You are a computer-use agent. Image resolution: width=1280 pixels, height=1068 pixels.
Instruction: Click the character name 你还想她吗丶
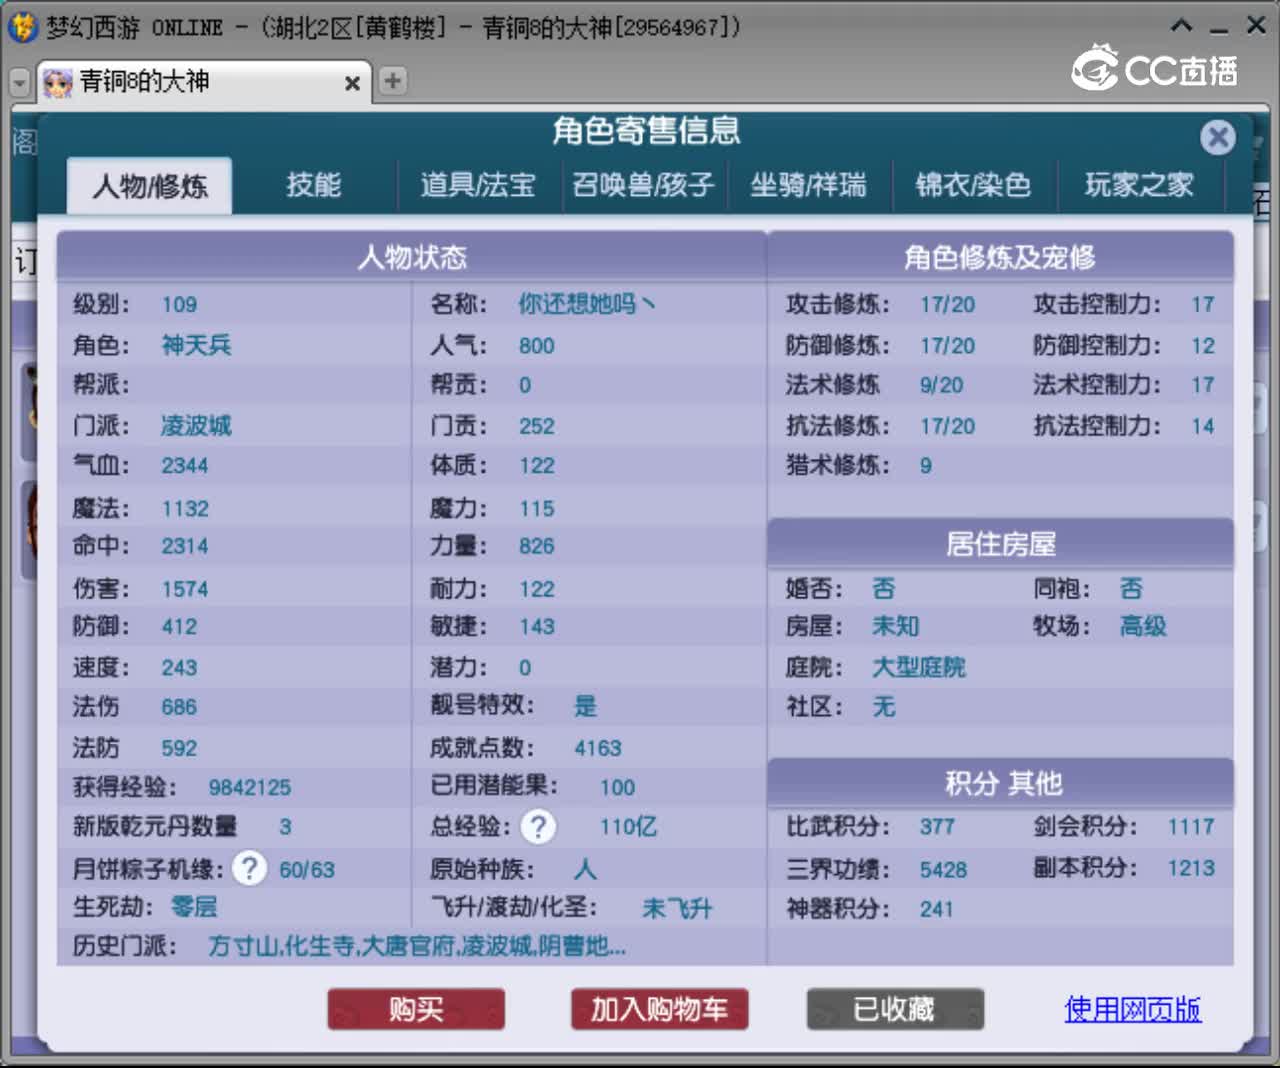tap(587, 303)
